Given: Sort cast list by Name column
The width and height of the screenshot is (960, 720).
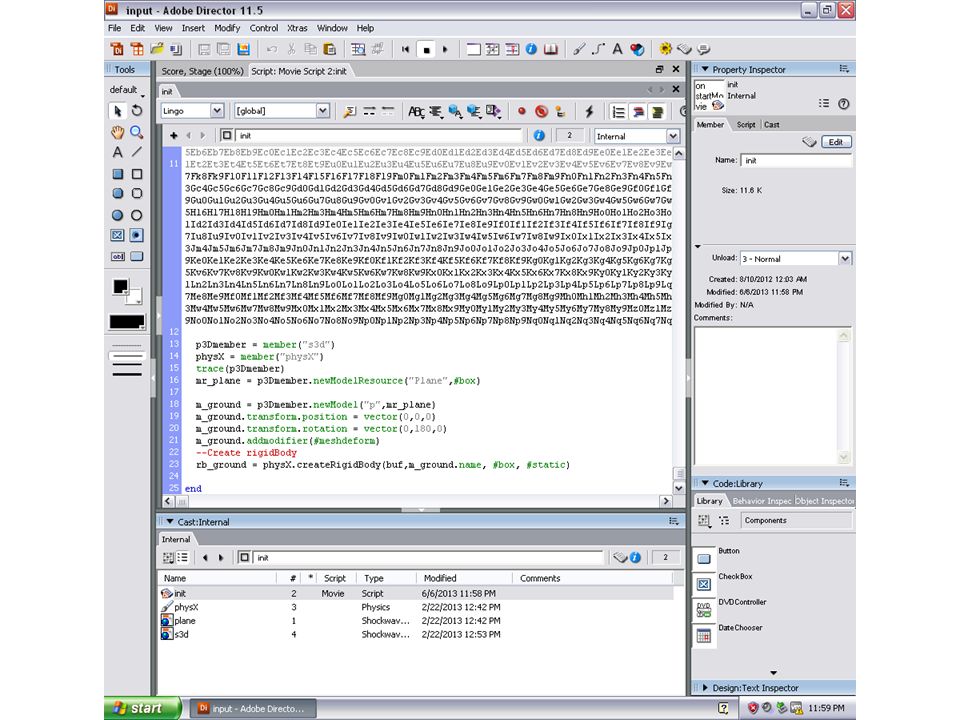Looking at the screenshot, I should 217,578.
